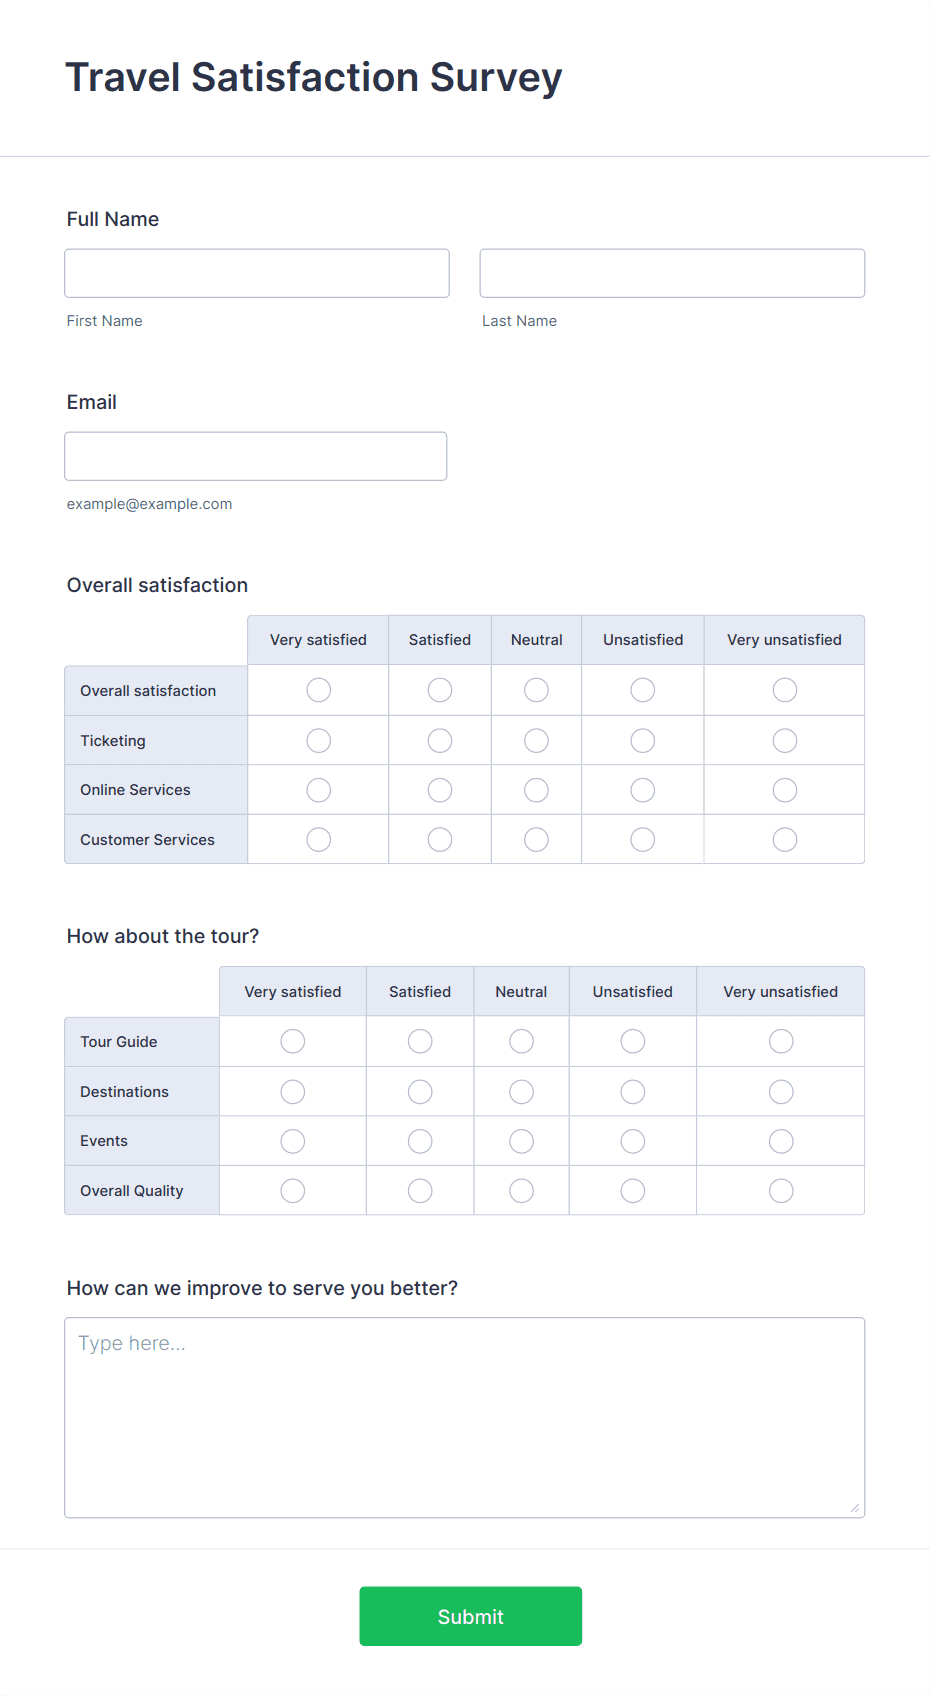The width and height of the screenshot is (930, 1696).
Task: Rate Destinations as Satisfied
Action: (419, 1091)
